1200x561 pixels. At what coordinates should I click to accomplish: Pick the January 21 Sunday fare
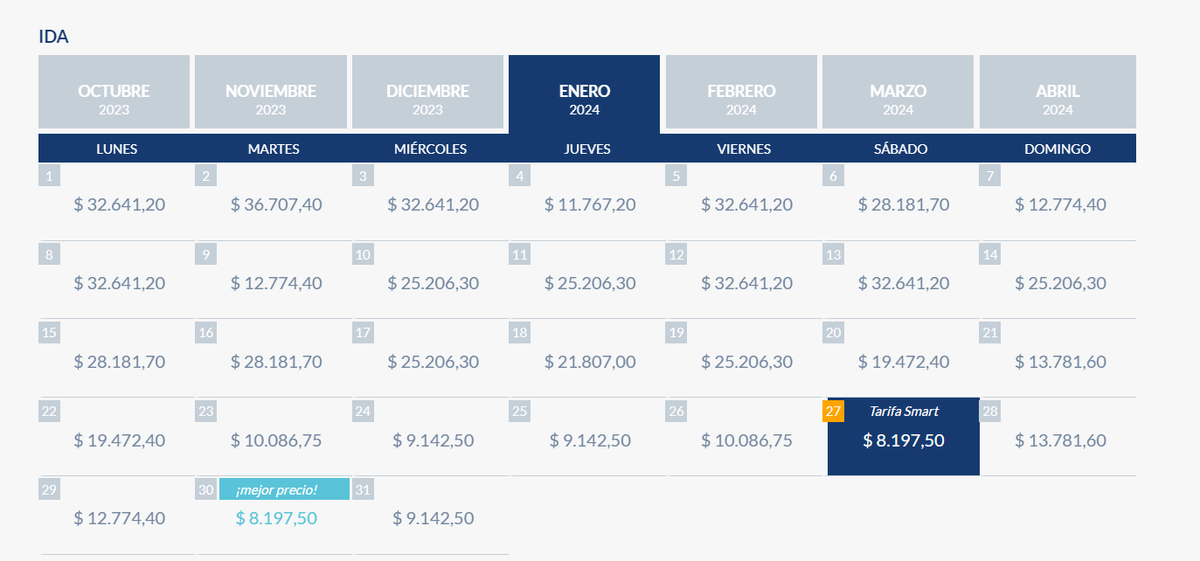[1060, 362]
